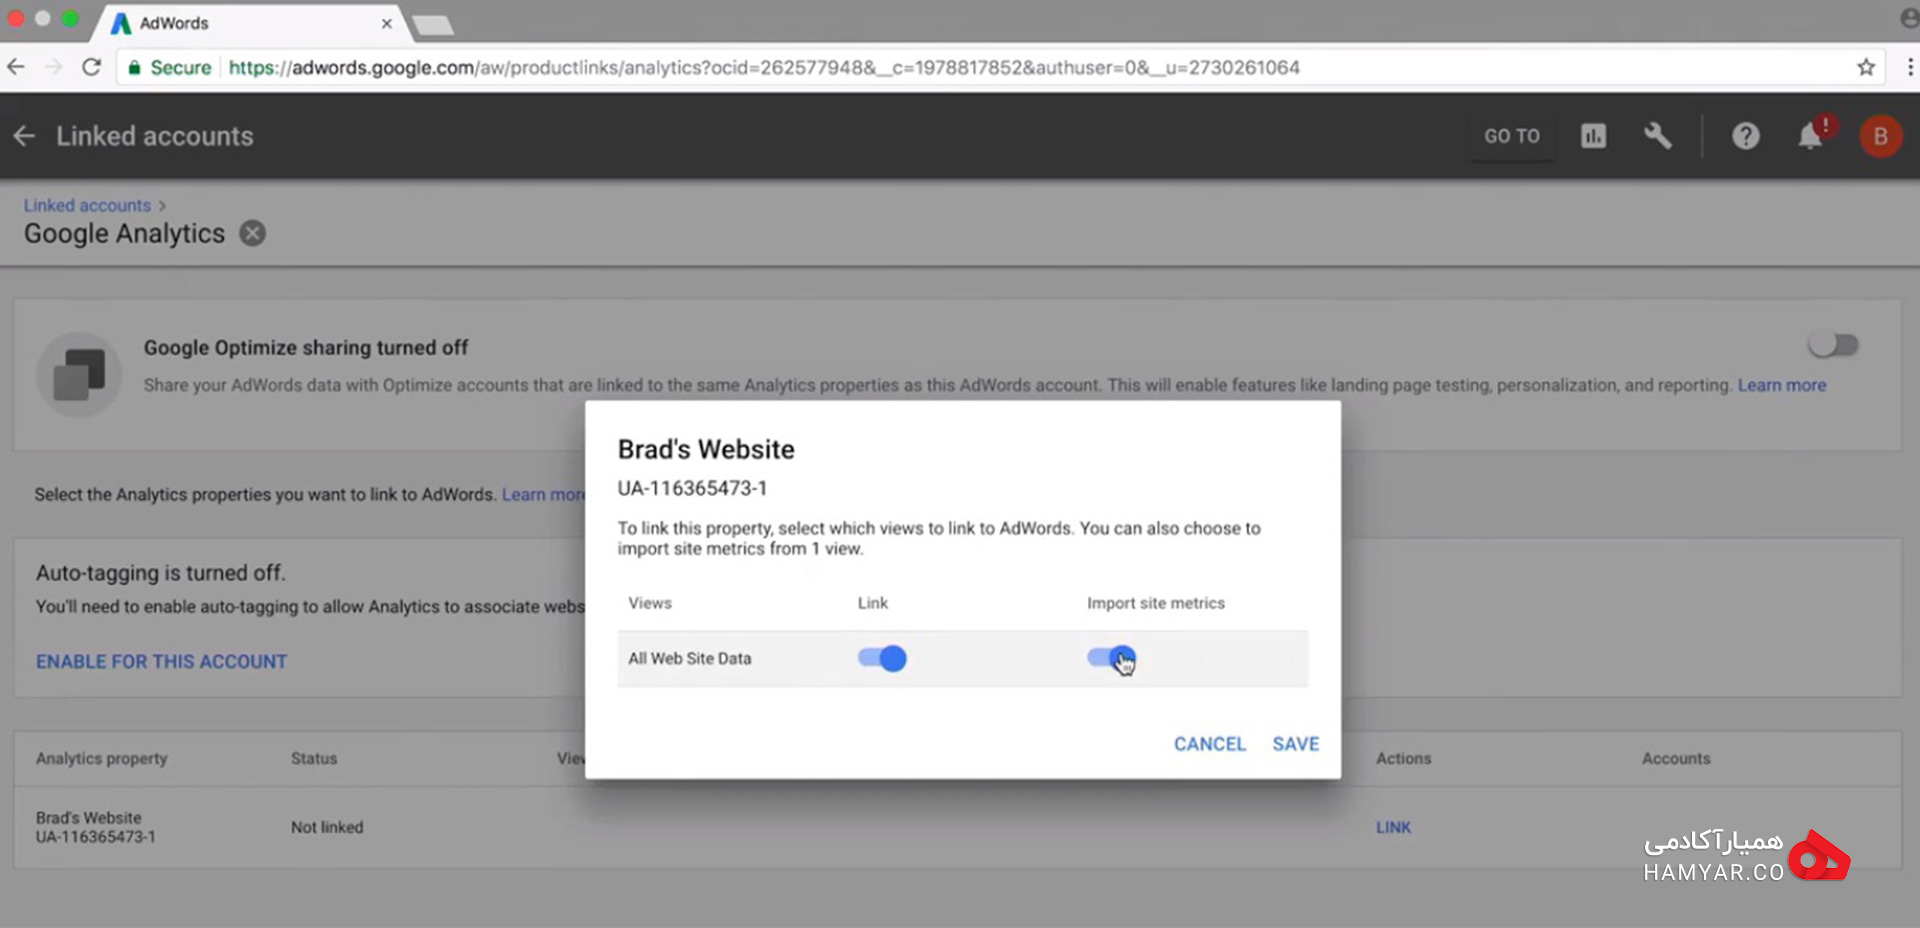Close the AdWords tab
This screenshot has height=928, width=1920.
[x=386, y=23]
